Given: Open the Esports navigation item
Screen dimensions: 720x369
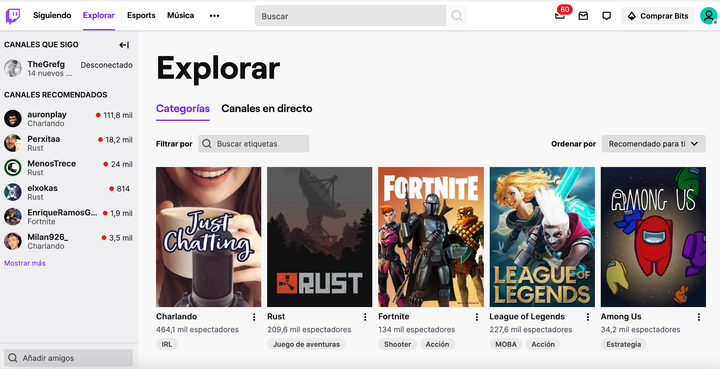Looking at the screenshot, I should tap(141, 15).
